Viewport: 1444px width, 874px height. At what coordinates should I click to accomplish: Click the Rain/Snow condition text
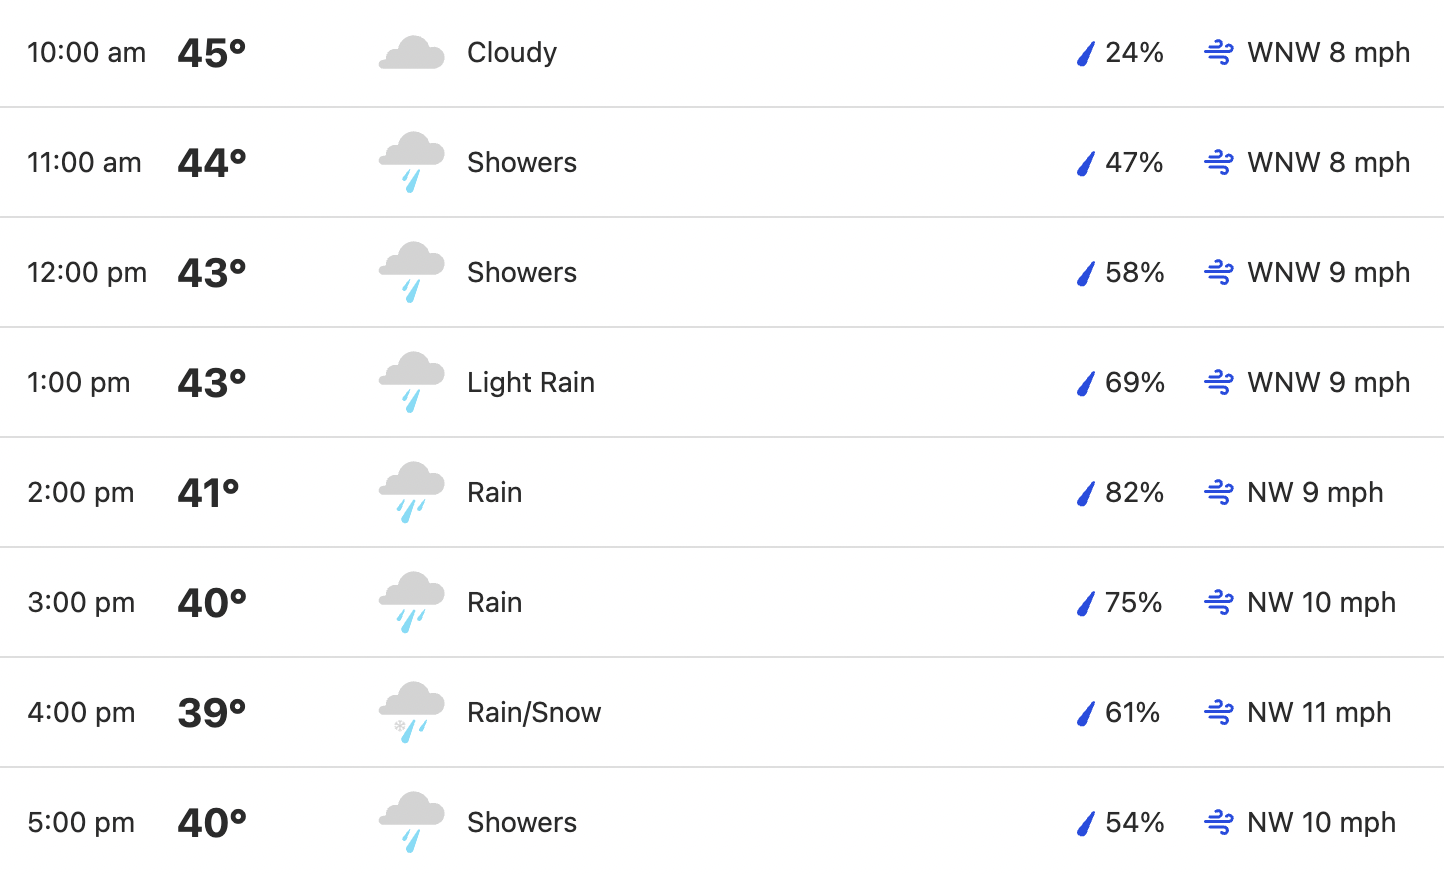(534, 712)
